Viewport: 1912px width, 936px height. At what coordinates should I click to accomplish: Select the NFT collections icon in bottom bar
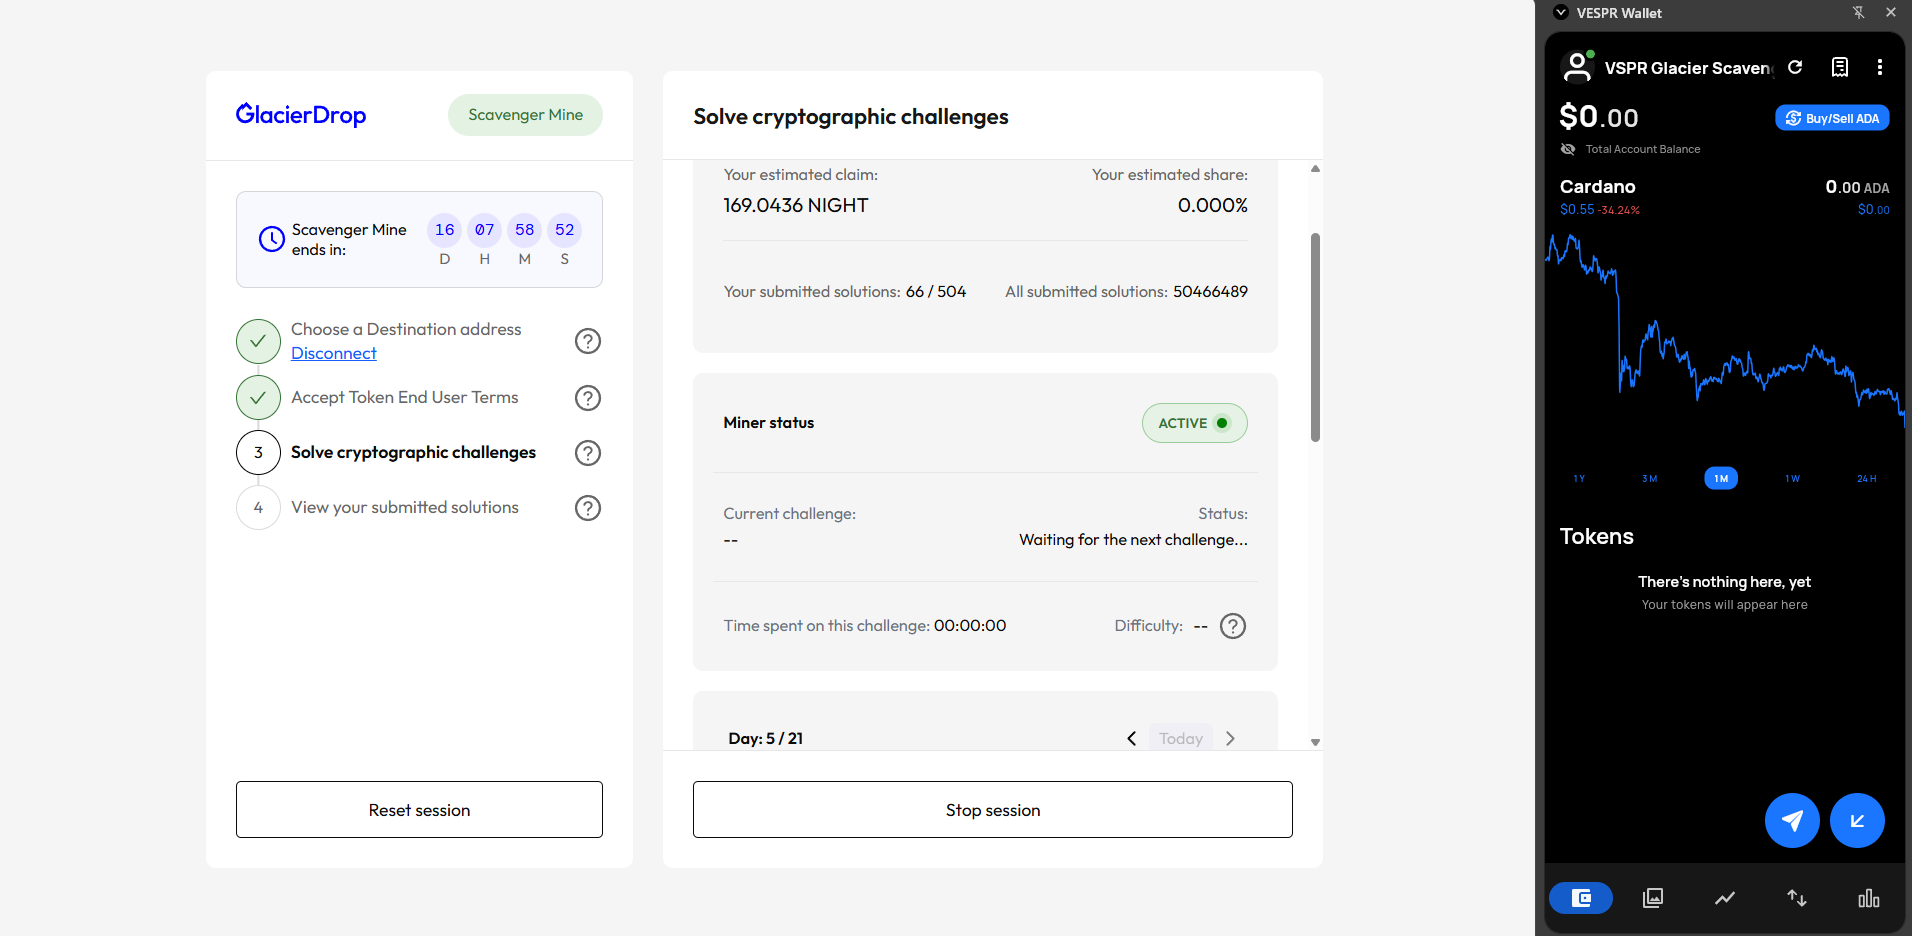1652,898
